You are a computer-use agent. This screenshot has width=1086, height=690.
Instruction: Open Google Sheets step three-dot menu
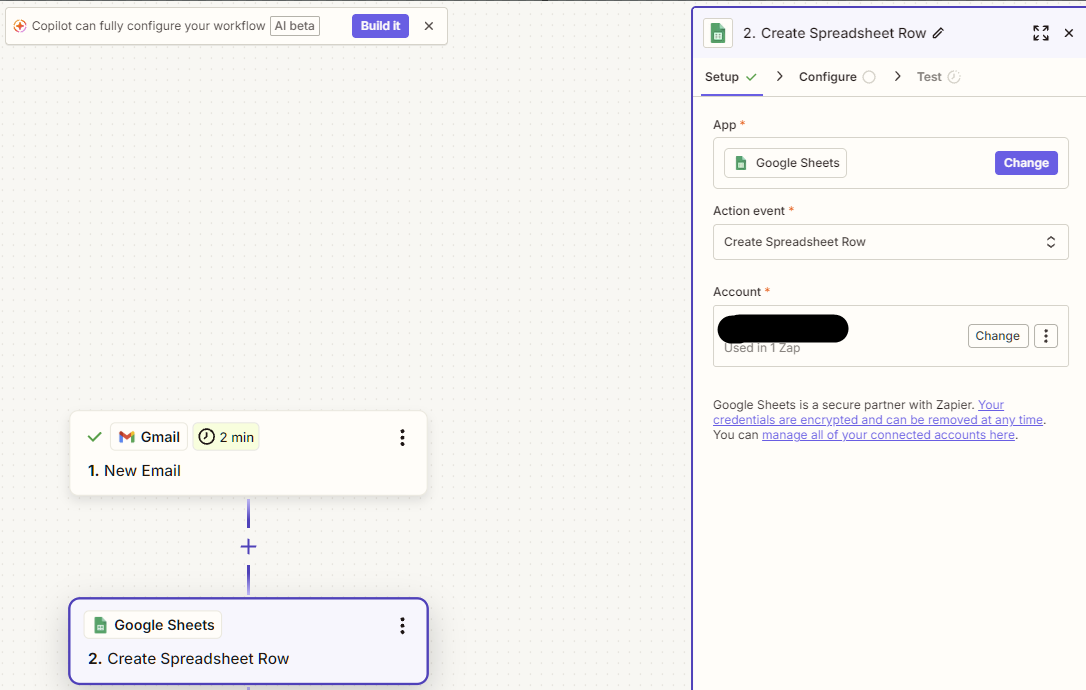pos(402,625)
